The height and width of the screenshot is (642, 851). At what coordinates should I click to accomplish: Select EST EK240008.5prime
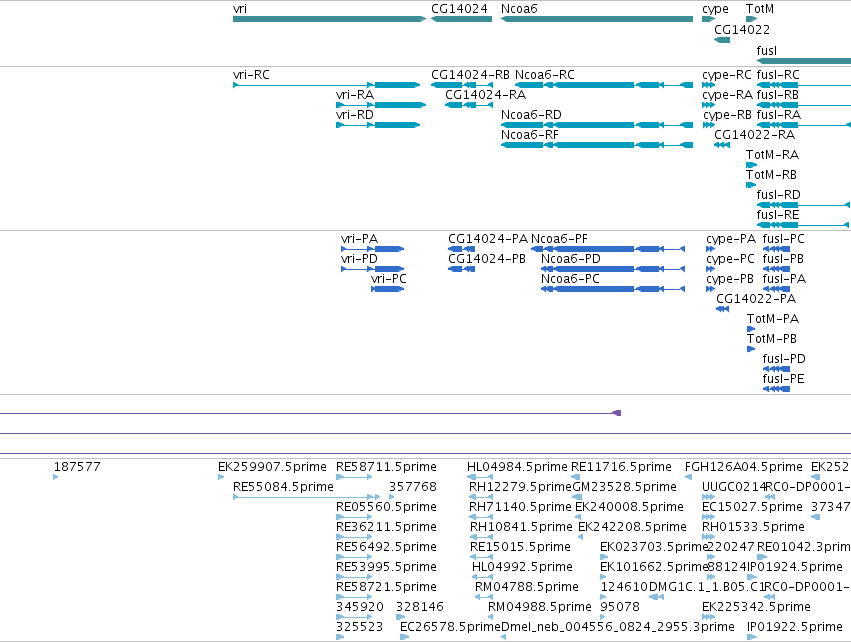pyautogui.click(x=579, y=517)
